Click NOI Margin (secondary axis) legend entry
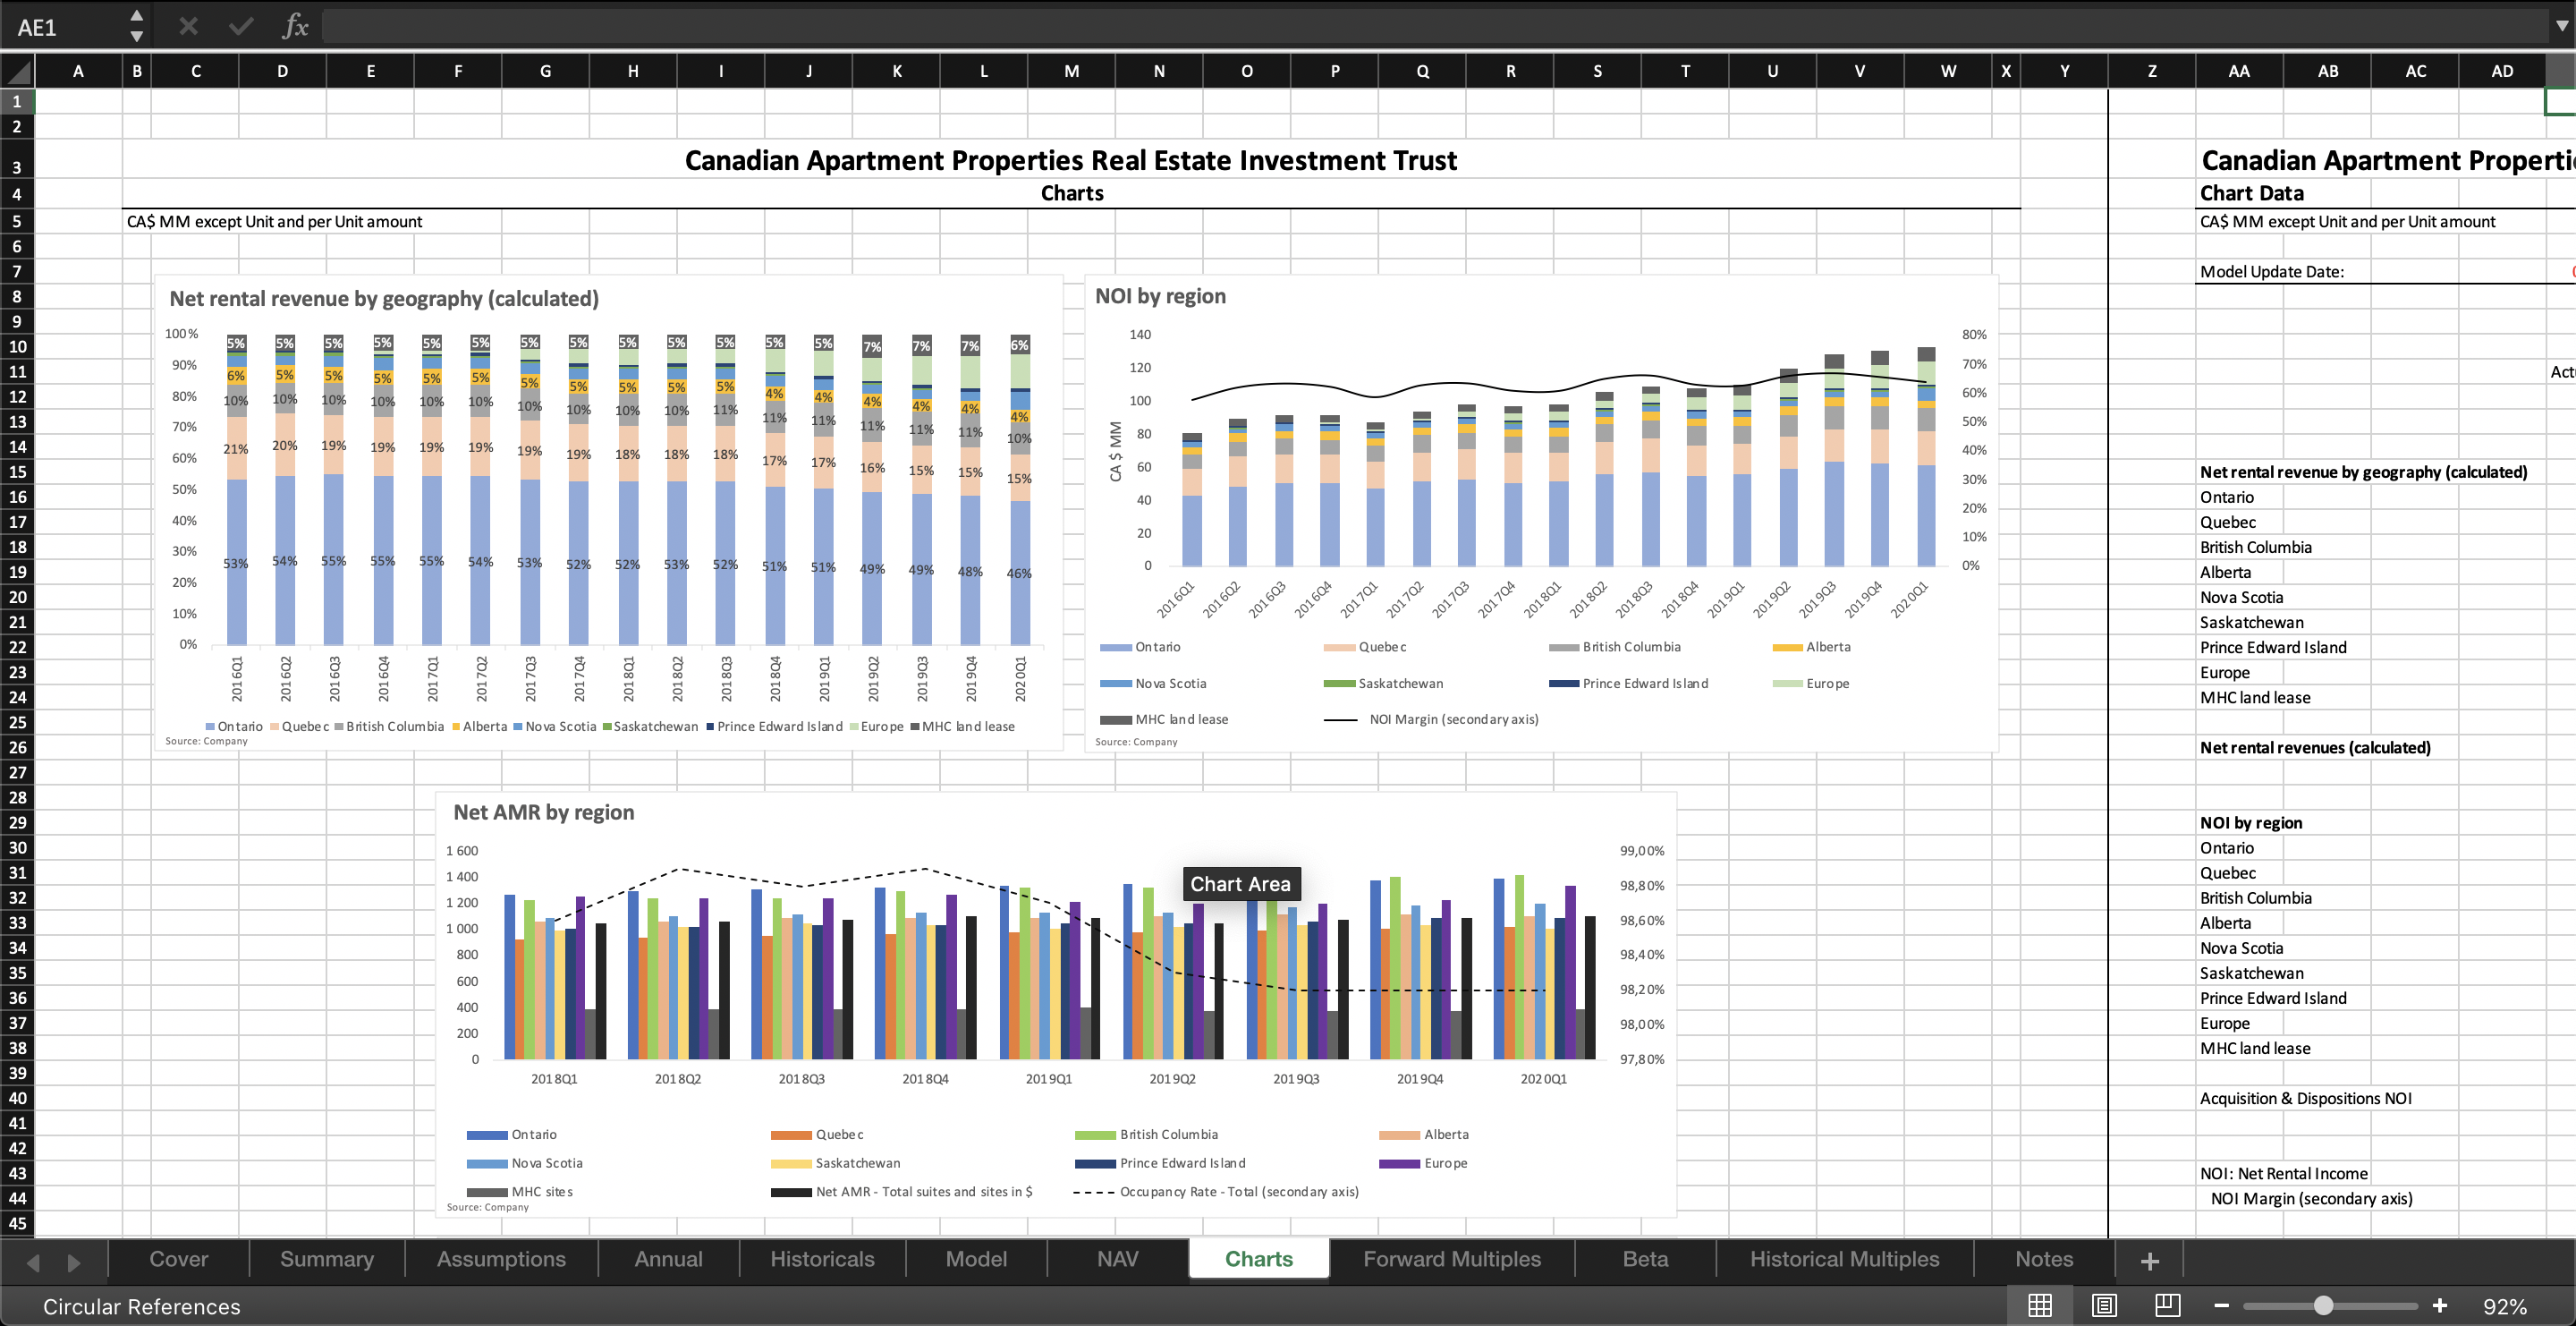The width and height of the screenshot is (2576, 1326). pyautogui.click(x=1431, y=719)
